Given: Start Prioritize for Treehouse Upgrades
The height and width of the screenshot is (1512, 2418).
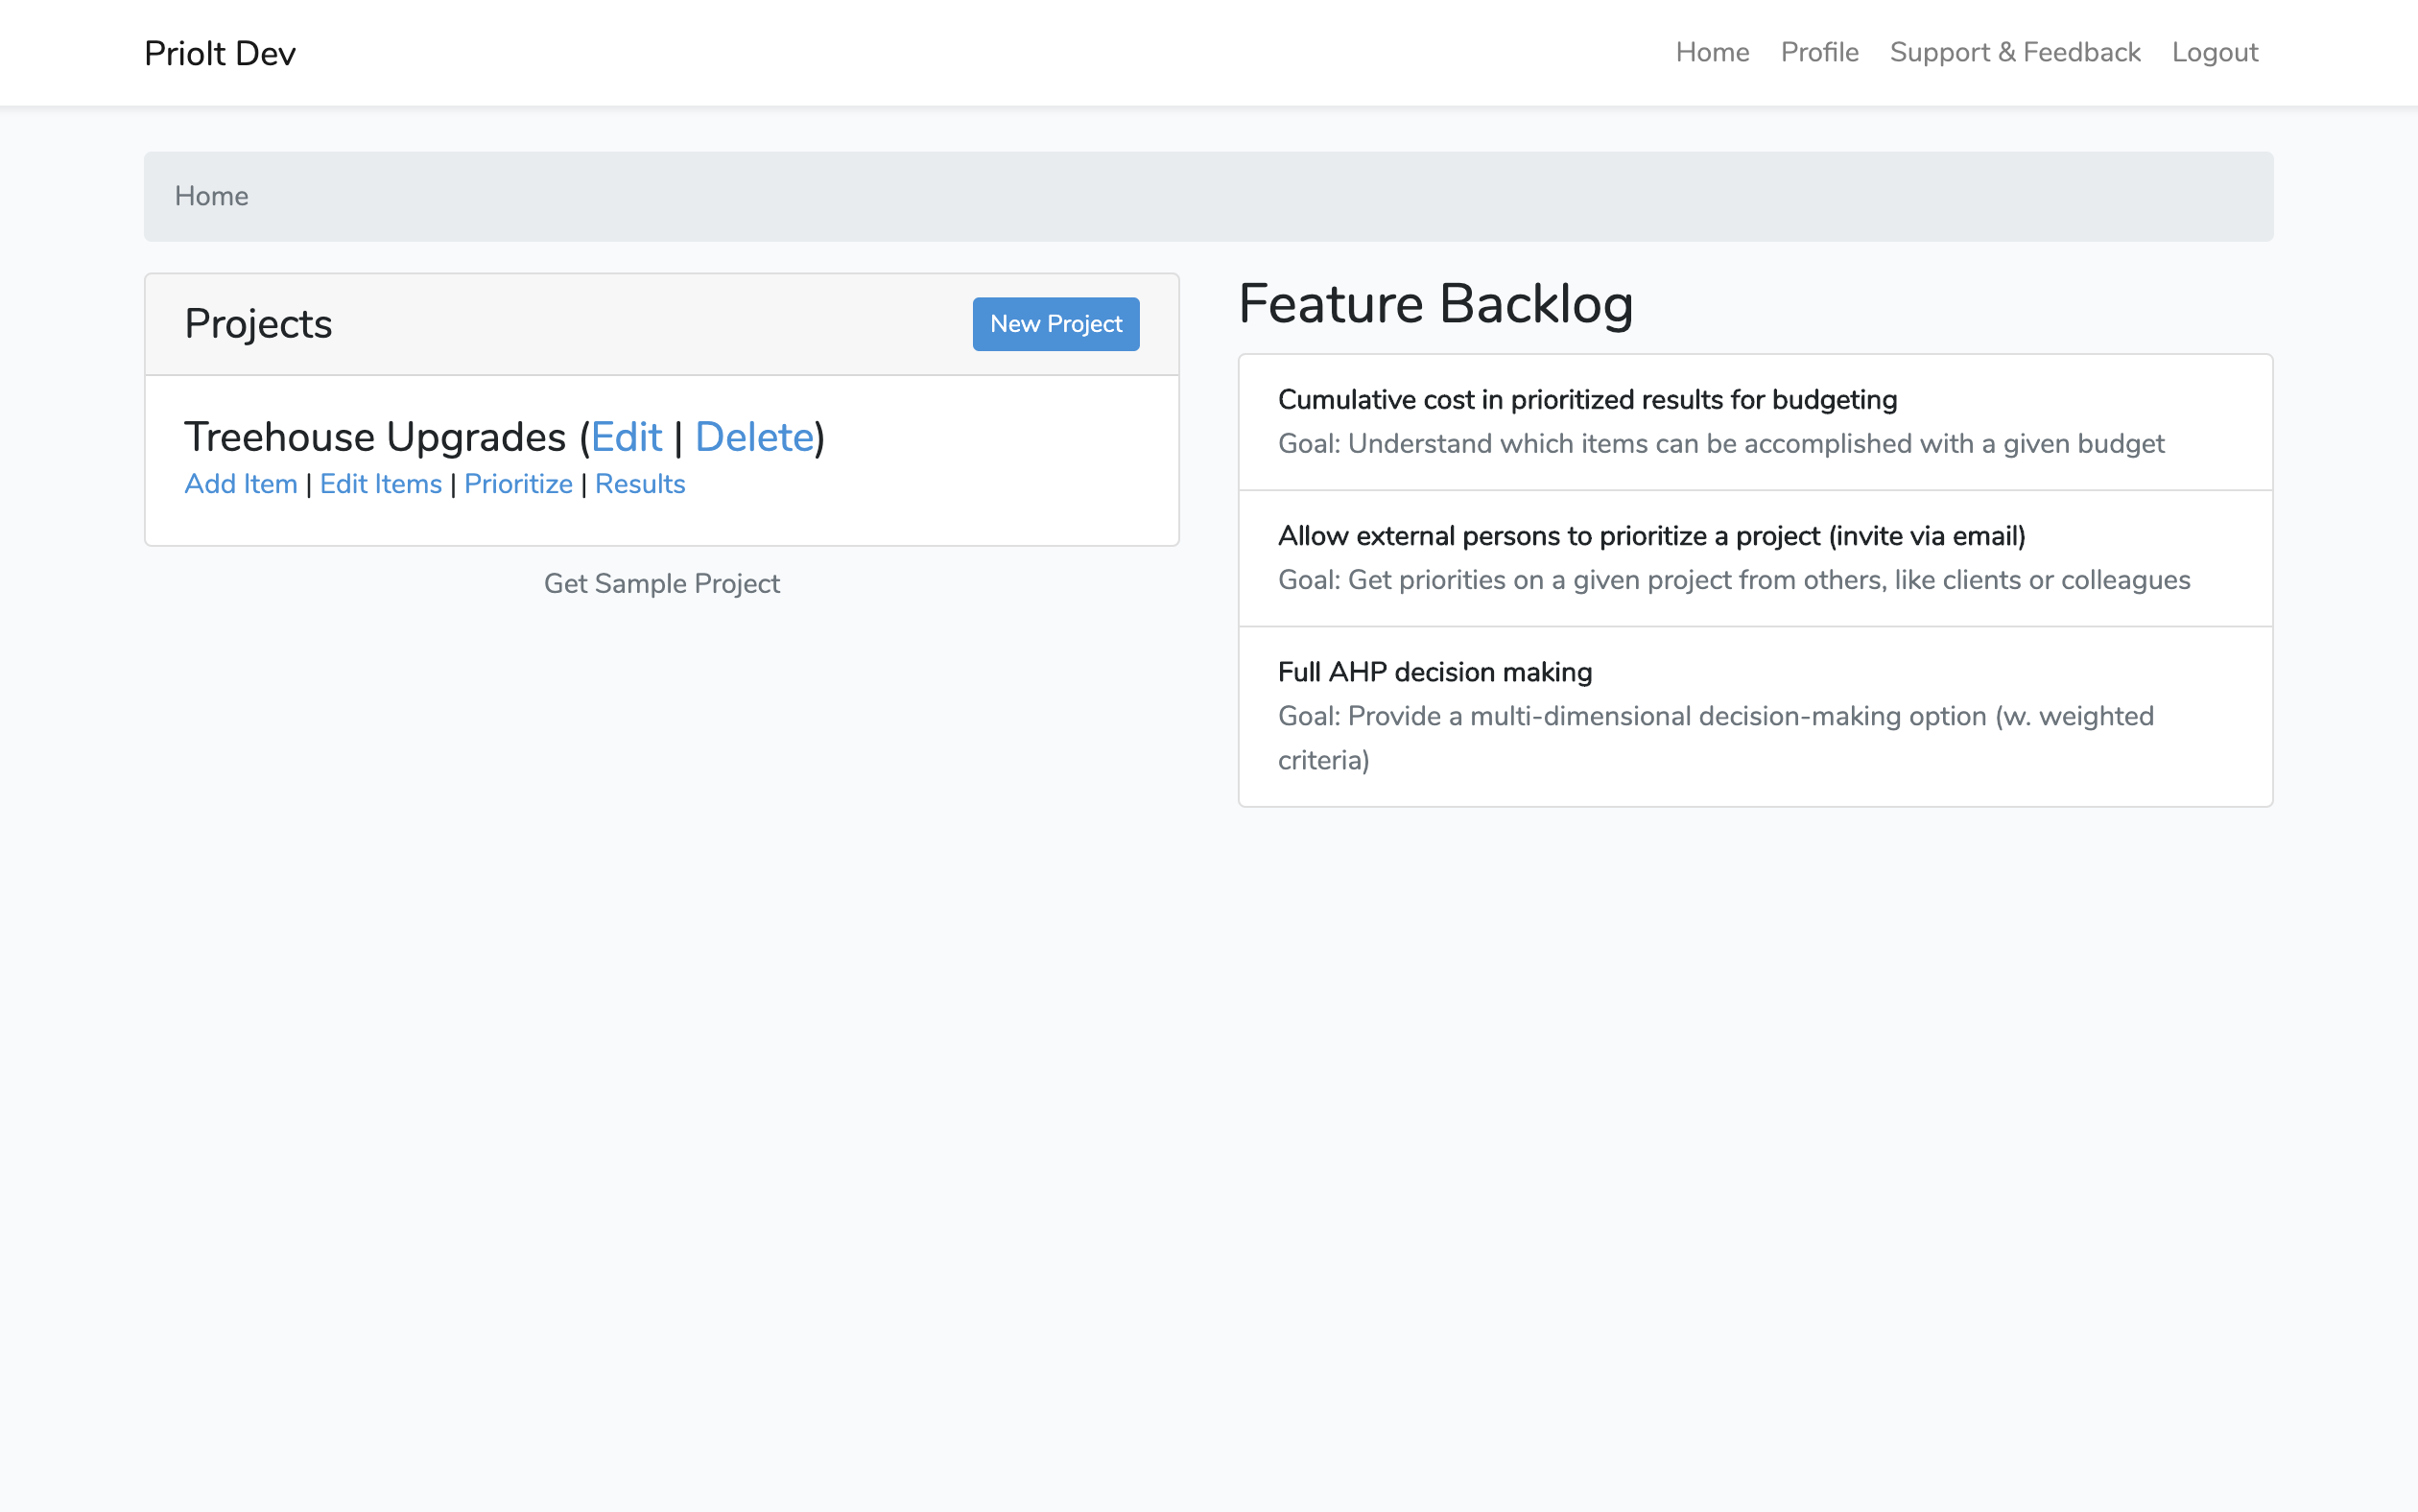Looking at the screenshot, I should (x=518, y=484).
